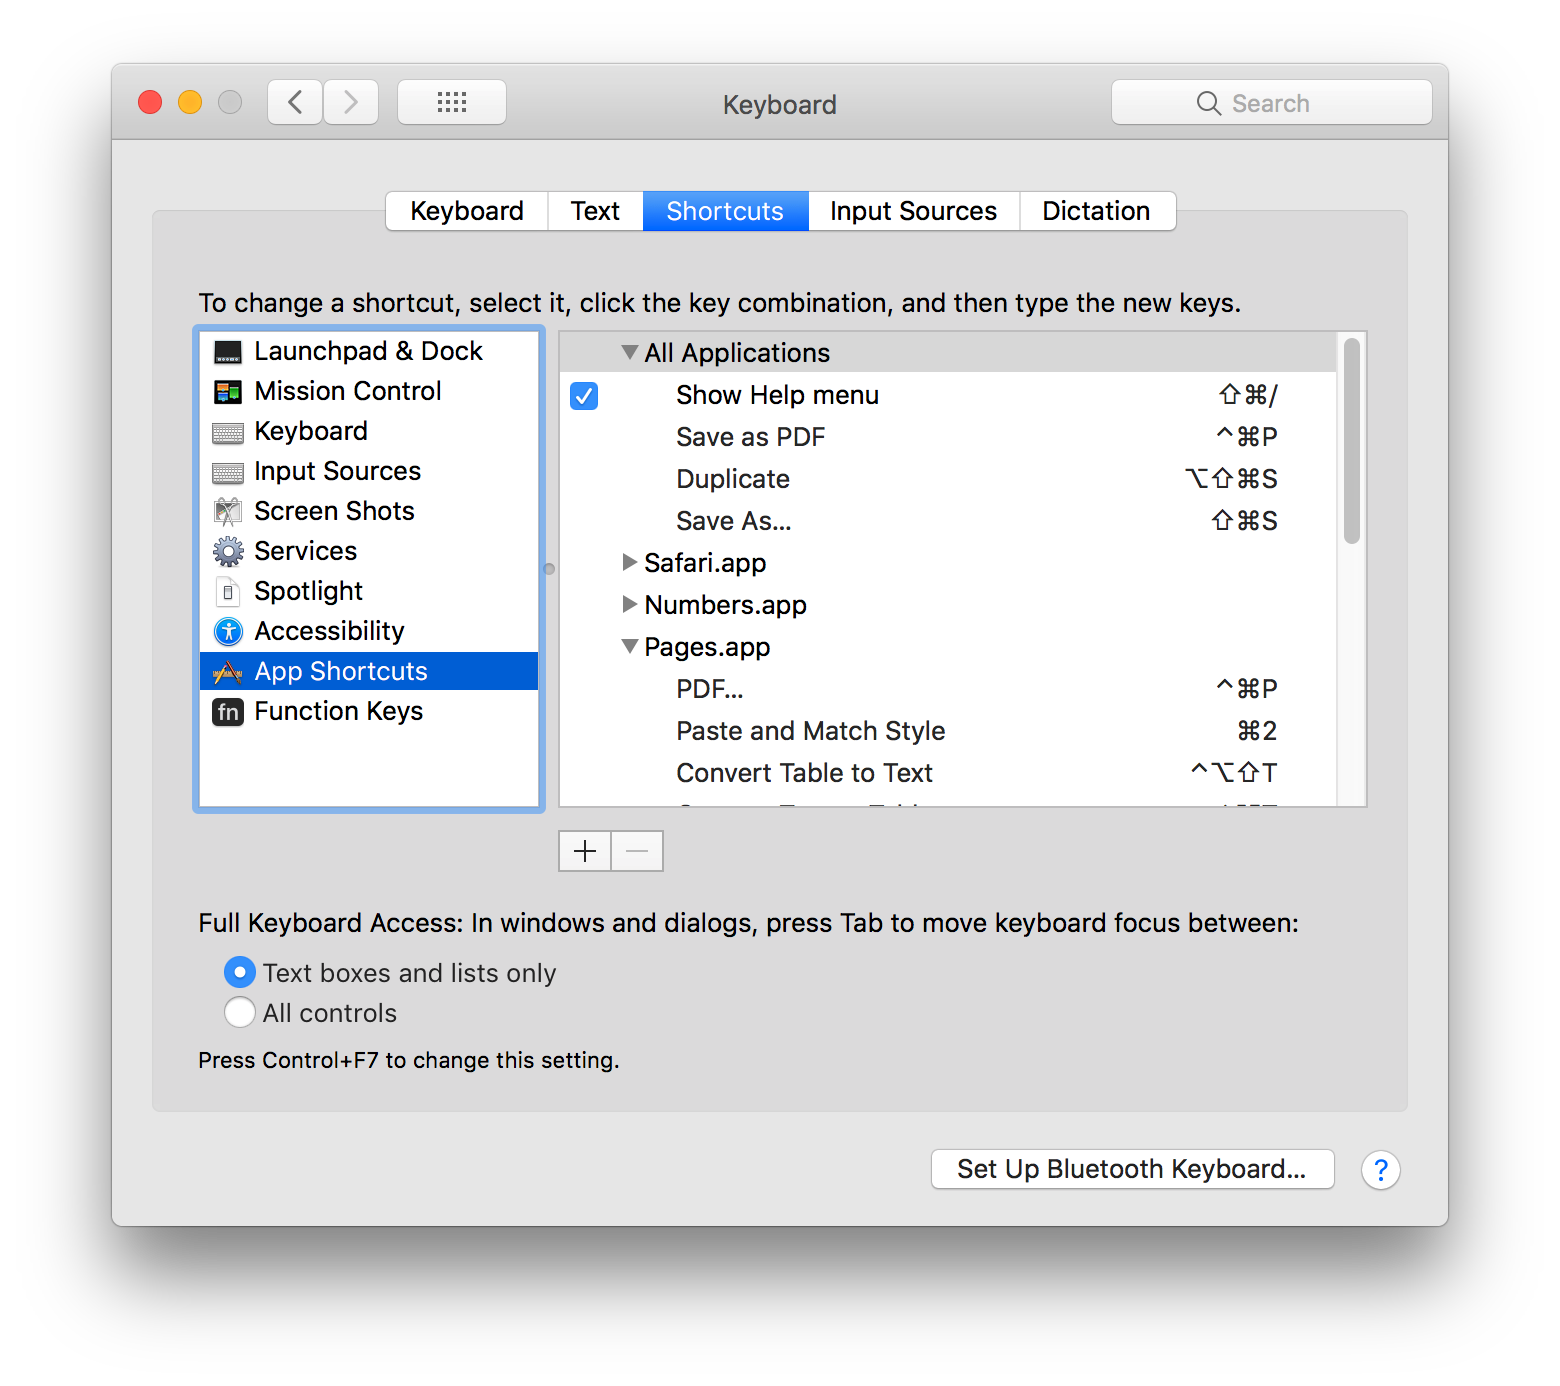Click the Show All grid icon
The height and width of the screenshot is (1386, 1560).
[451, 101]
